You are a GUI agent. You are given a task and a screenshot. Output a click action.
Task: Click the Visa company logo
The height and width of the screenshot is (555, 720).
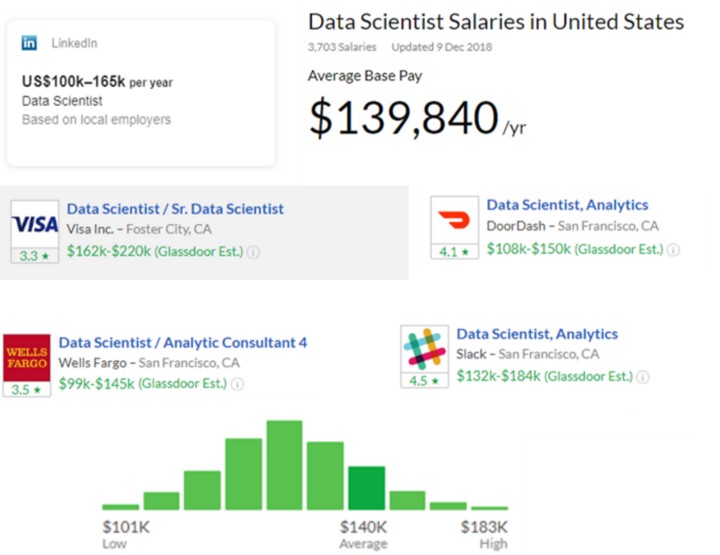pos(35,223)
